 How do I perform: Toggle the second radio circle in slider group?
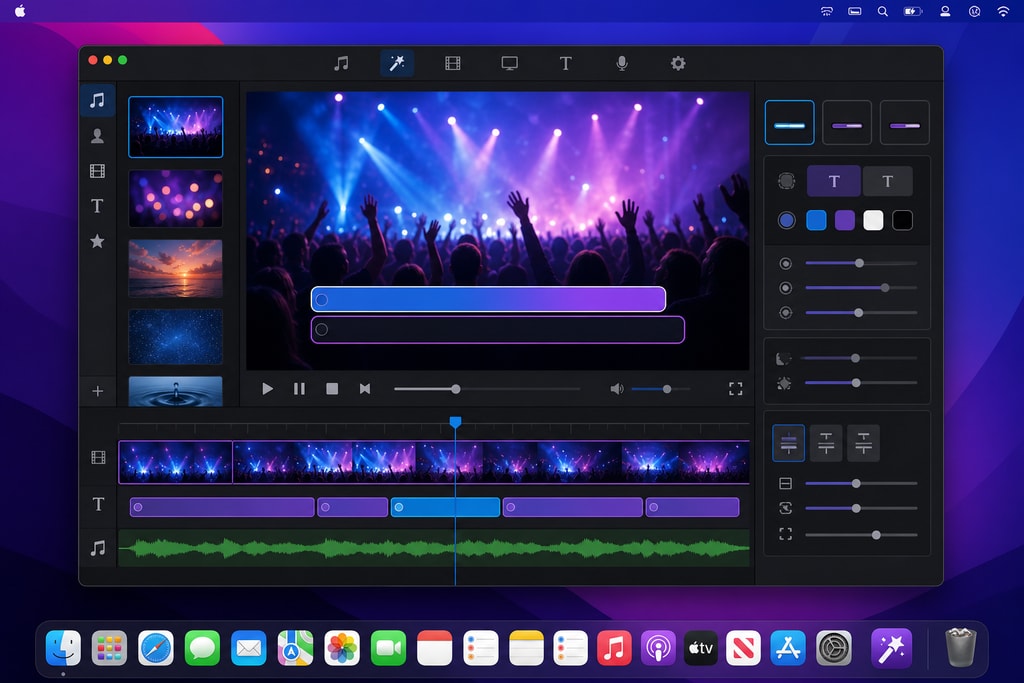(786, 288)
